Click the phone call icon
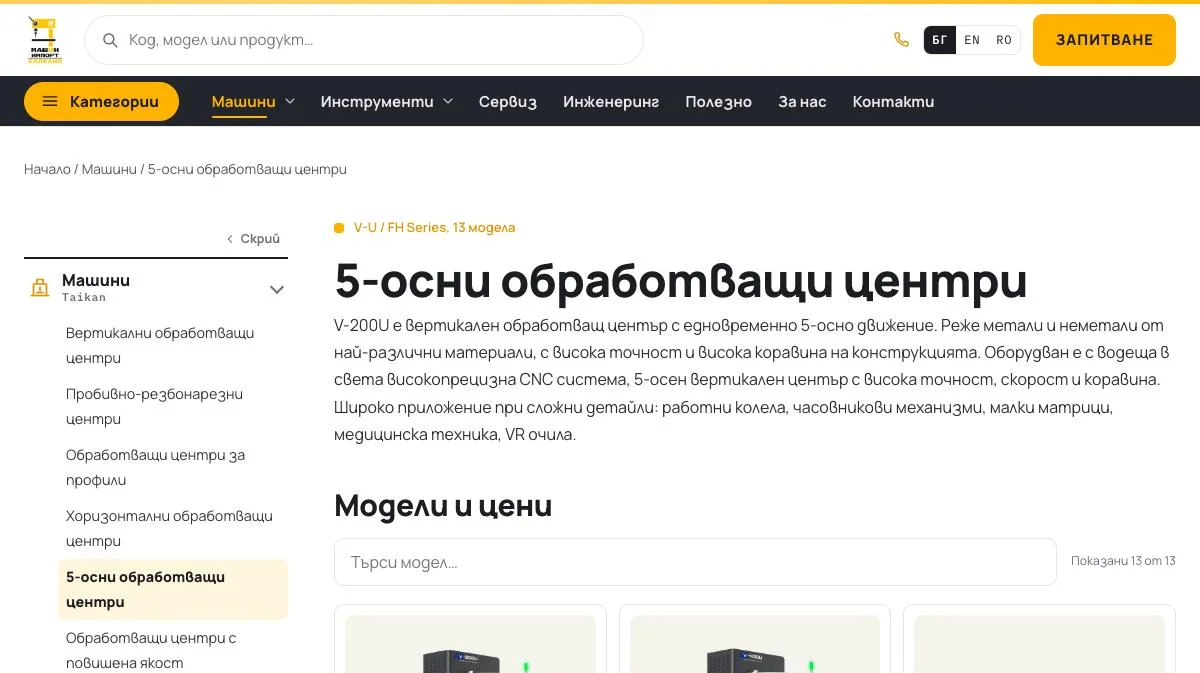The image size is (1200, 673). (901, 40)
